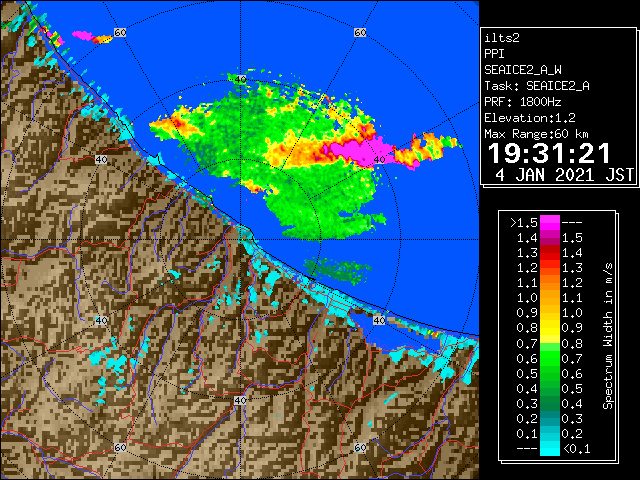This screenshot has height=480, width=640.
Task: Click the Task: SEAICE2_A line
Action: coord(537,86)
